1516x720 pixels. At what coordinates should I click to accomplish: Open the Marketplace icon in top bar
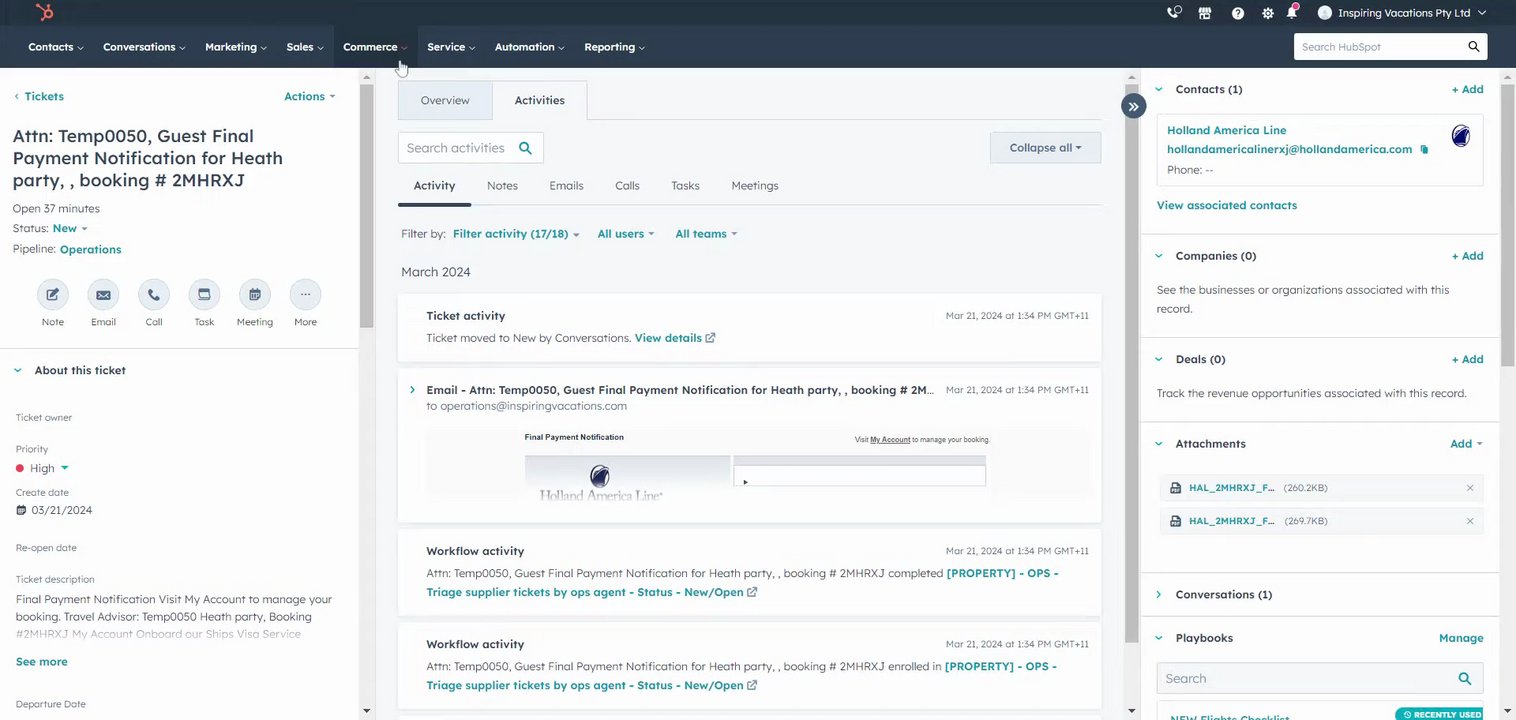(x=1205, y=13)
